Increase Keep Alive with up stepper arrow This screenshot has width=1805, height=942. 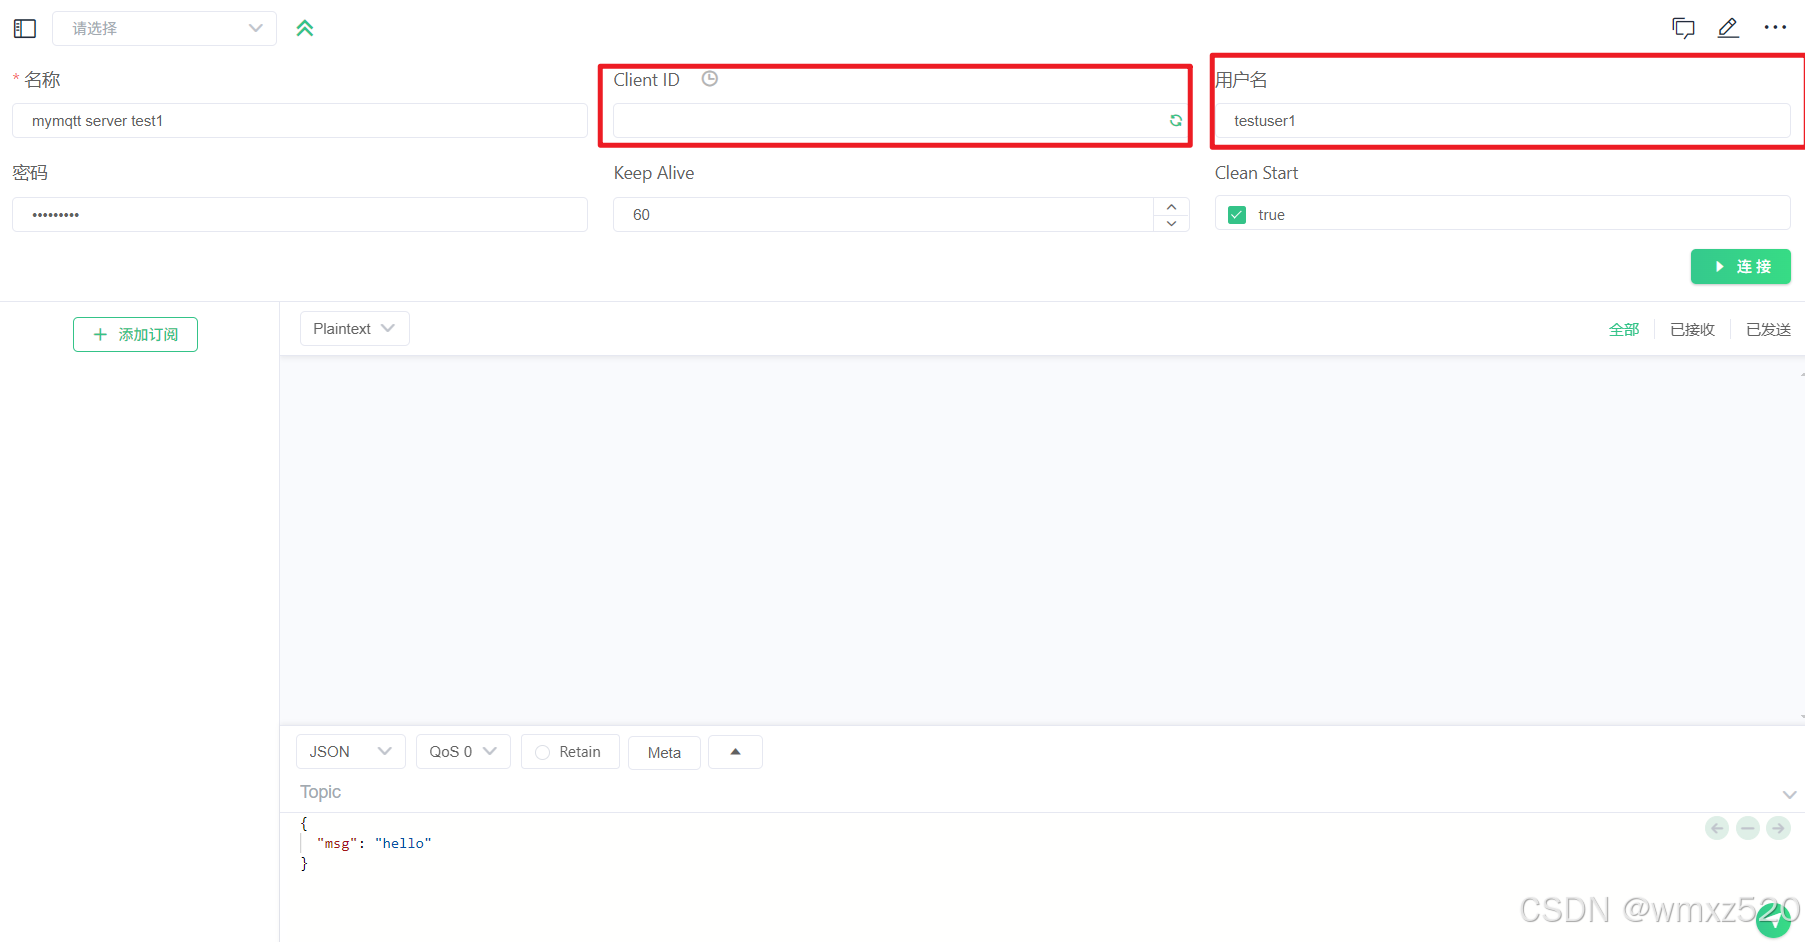(x=1171, y=206)
